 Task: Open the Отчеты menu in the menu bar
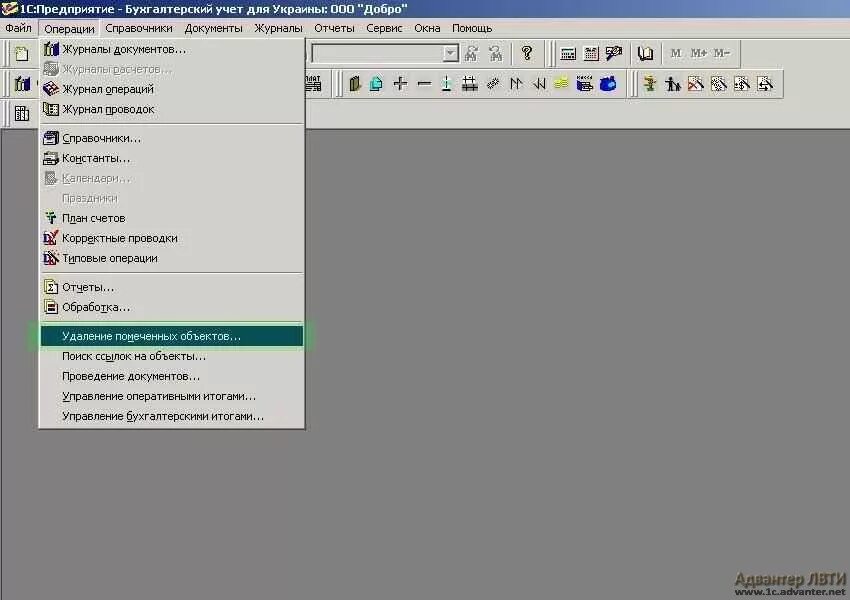pyautogui.click(x=334, y=28)
